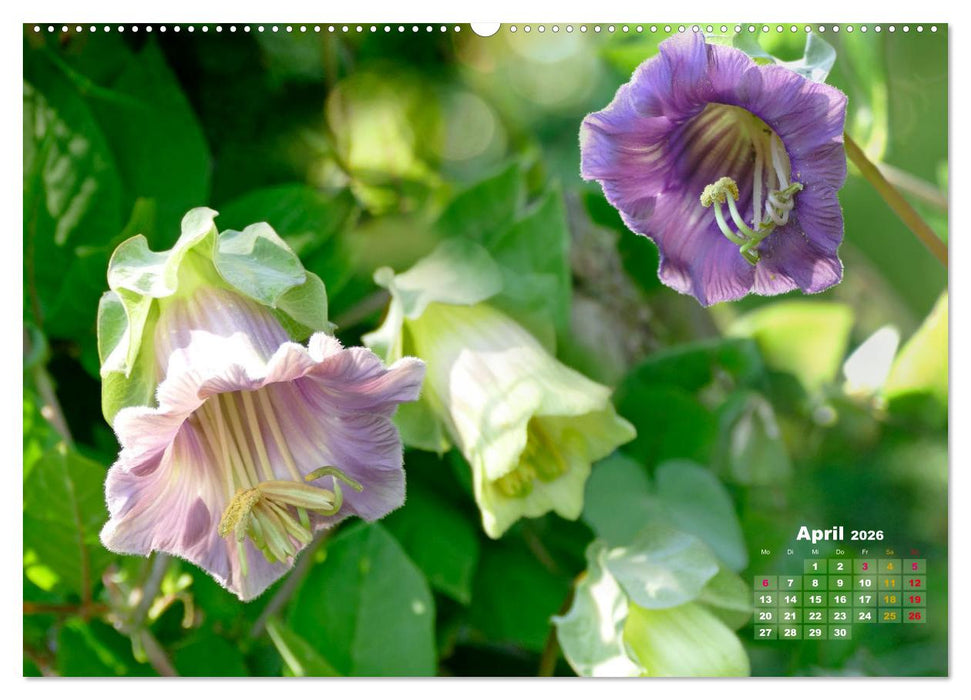Click the green date cell 9

pos(840,583)
